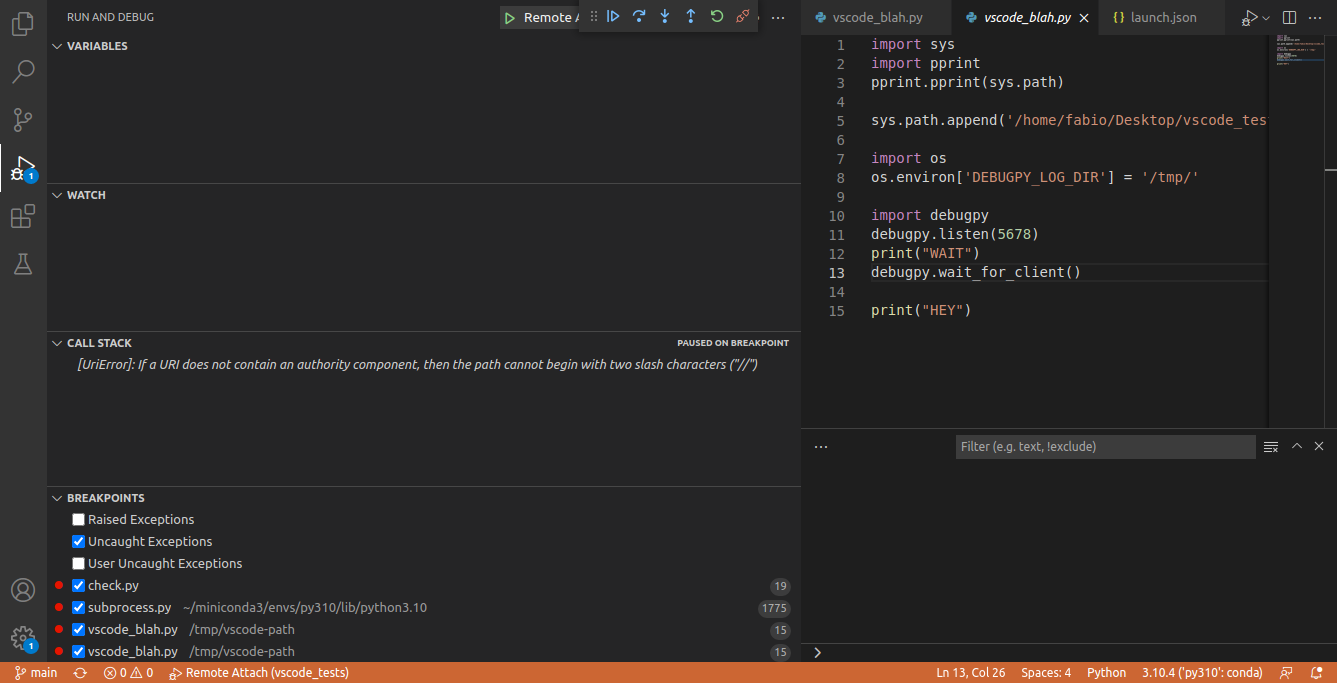Viewport: 1337px width, 683px height.
Task: Start debugging with the green play icon
Action: tap(510, 18)
